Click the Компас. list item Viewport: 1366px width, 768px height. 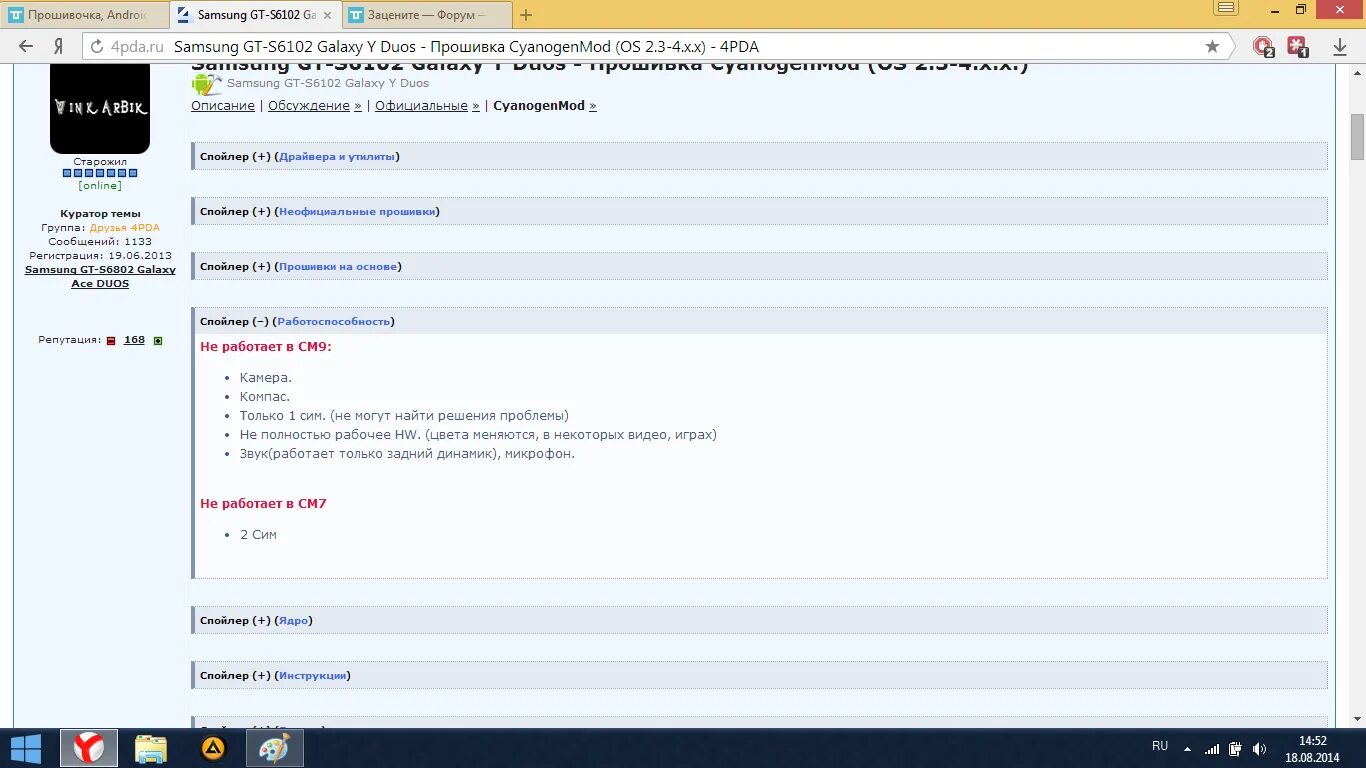coord(265,397)
